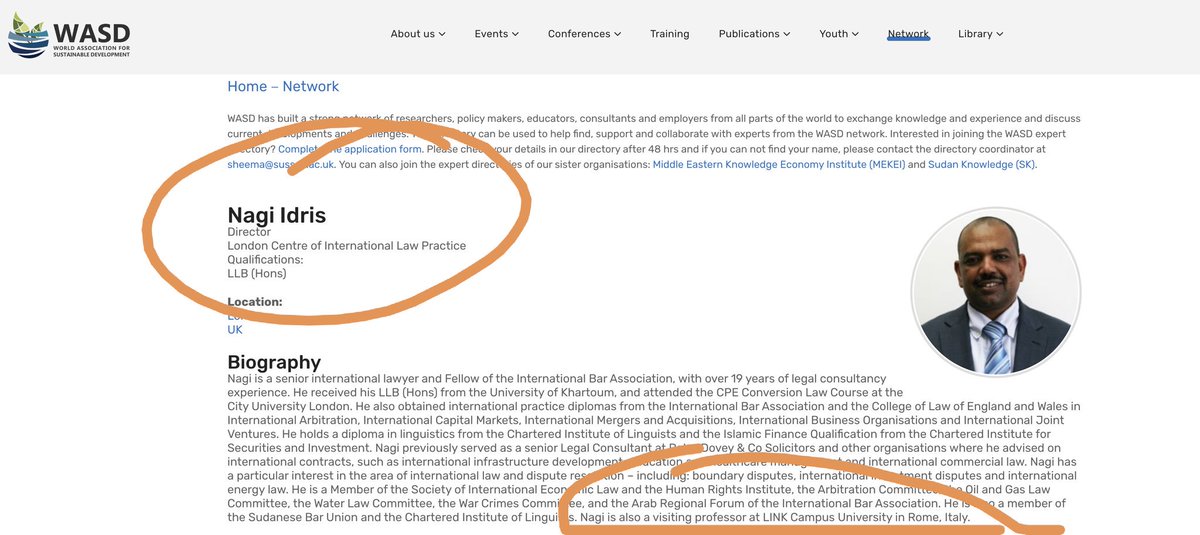Expand the Conferences dropdown chevron

click(x=617, y=34)
